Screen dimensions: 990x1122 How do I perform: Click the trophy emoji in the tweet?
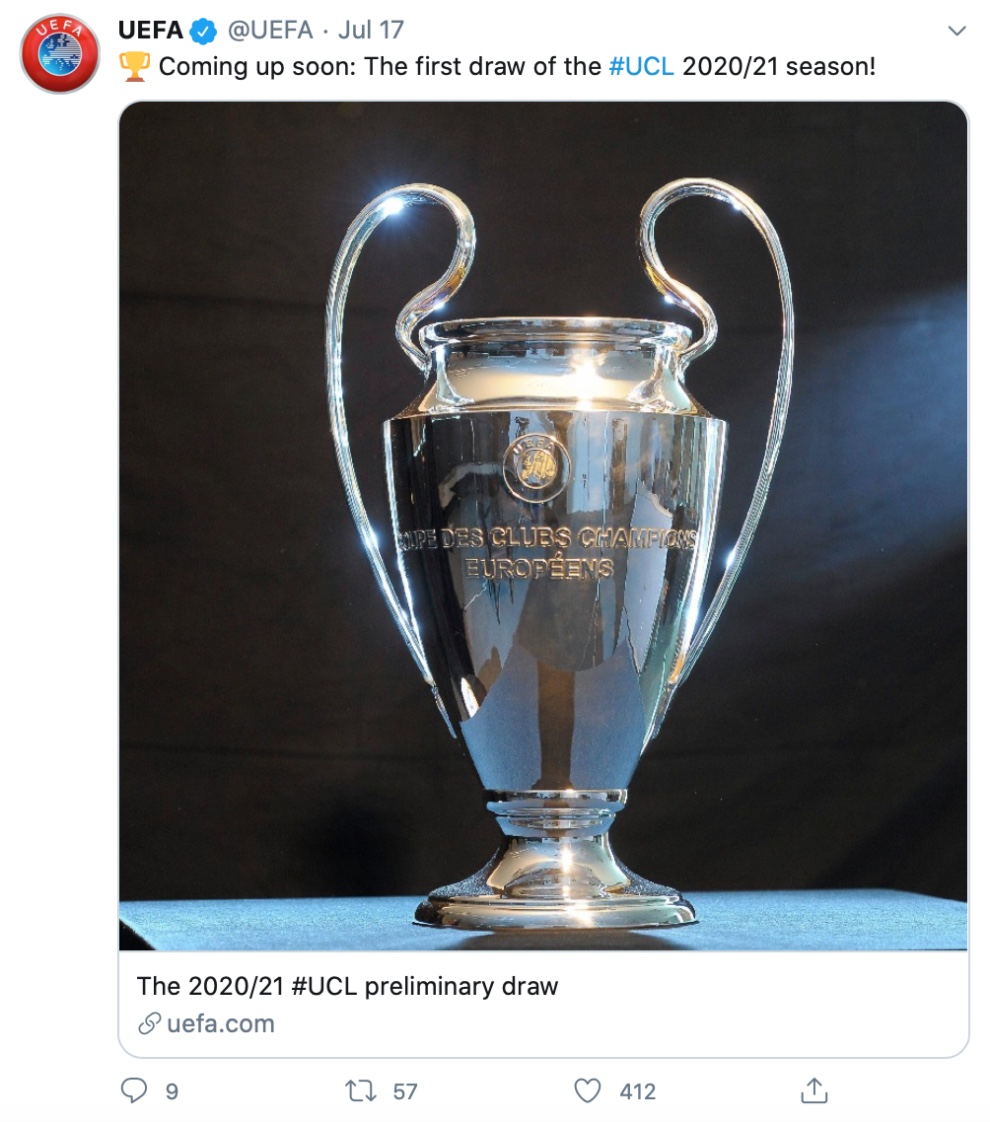pyautogui.click(x=134, y=67)
